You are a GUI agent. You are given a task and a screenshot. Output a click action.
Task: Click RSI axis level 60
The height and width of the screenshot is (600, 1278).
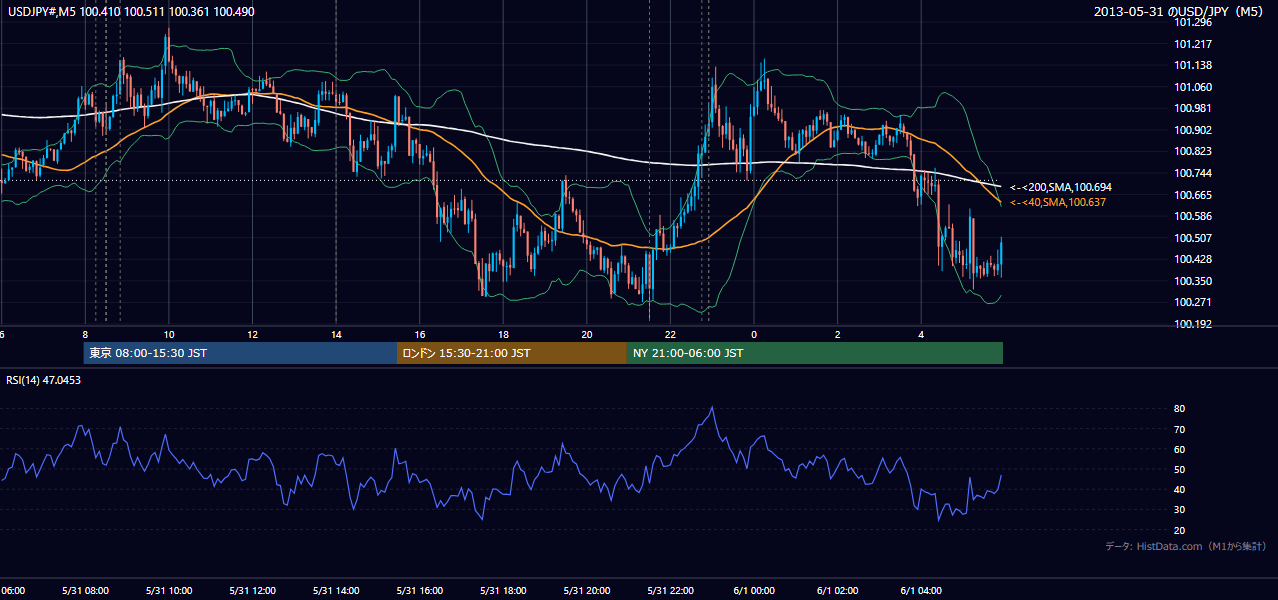pyautogui.click(x=1180, y=449)
